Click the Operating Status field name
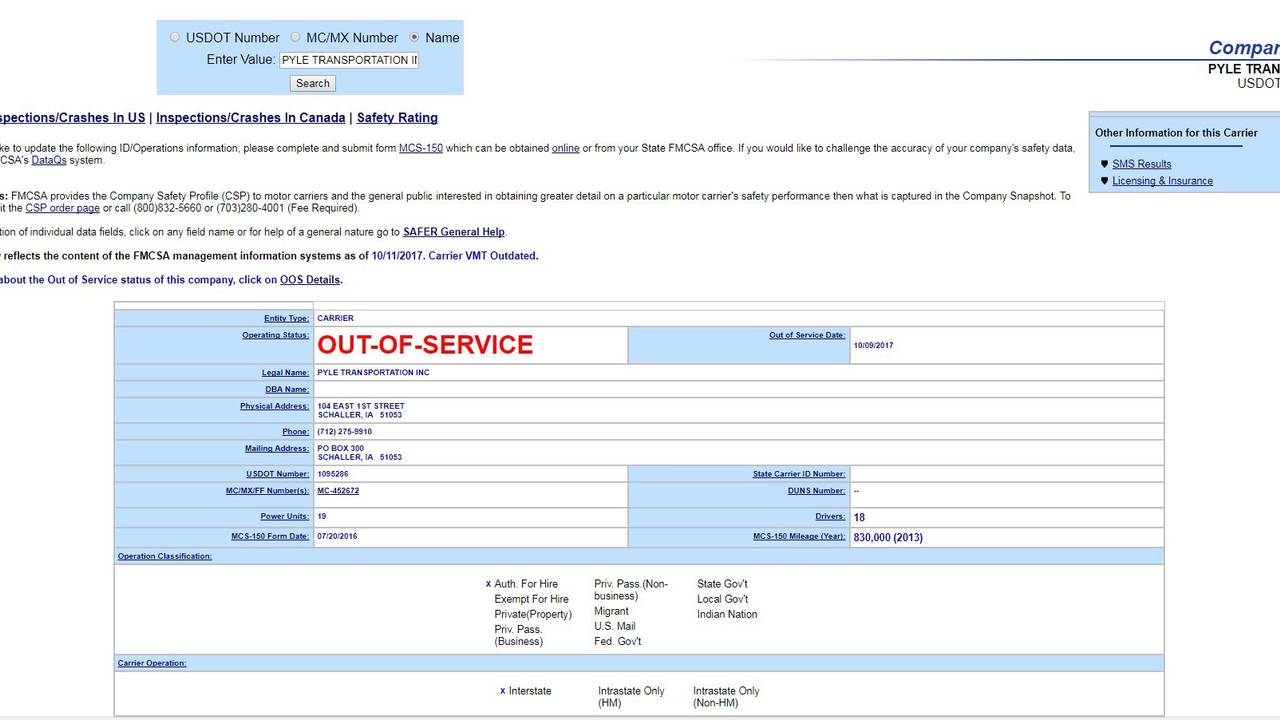This screenshot has height=720, width=1280. click(x=275, y=335)
